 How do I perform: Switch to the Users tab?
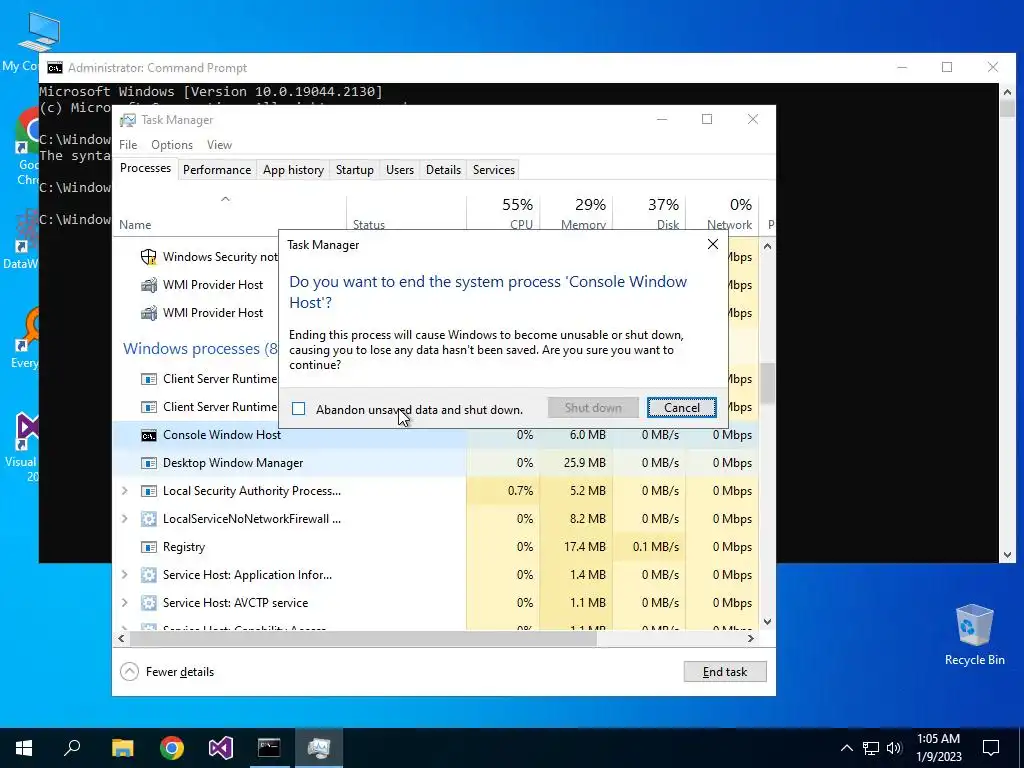400,170
